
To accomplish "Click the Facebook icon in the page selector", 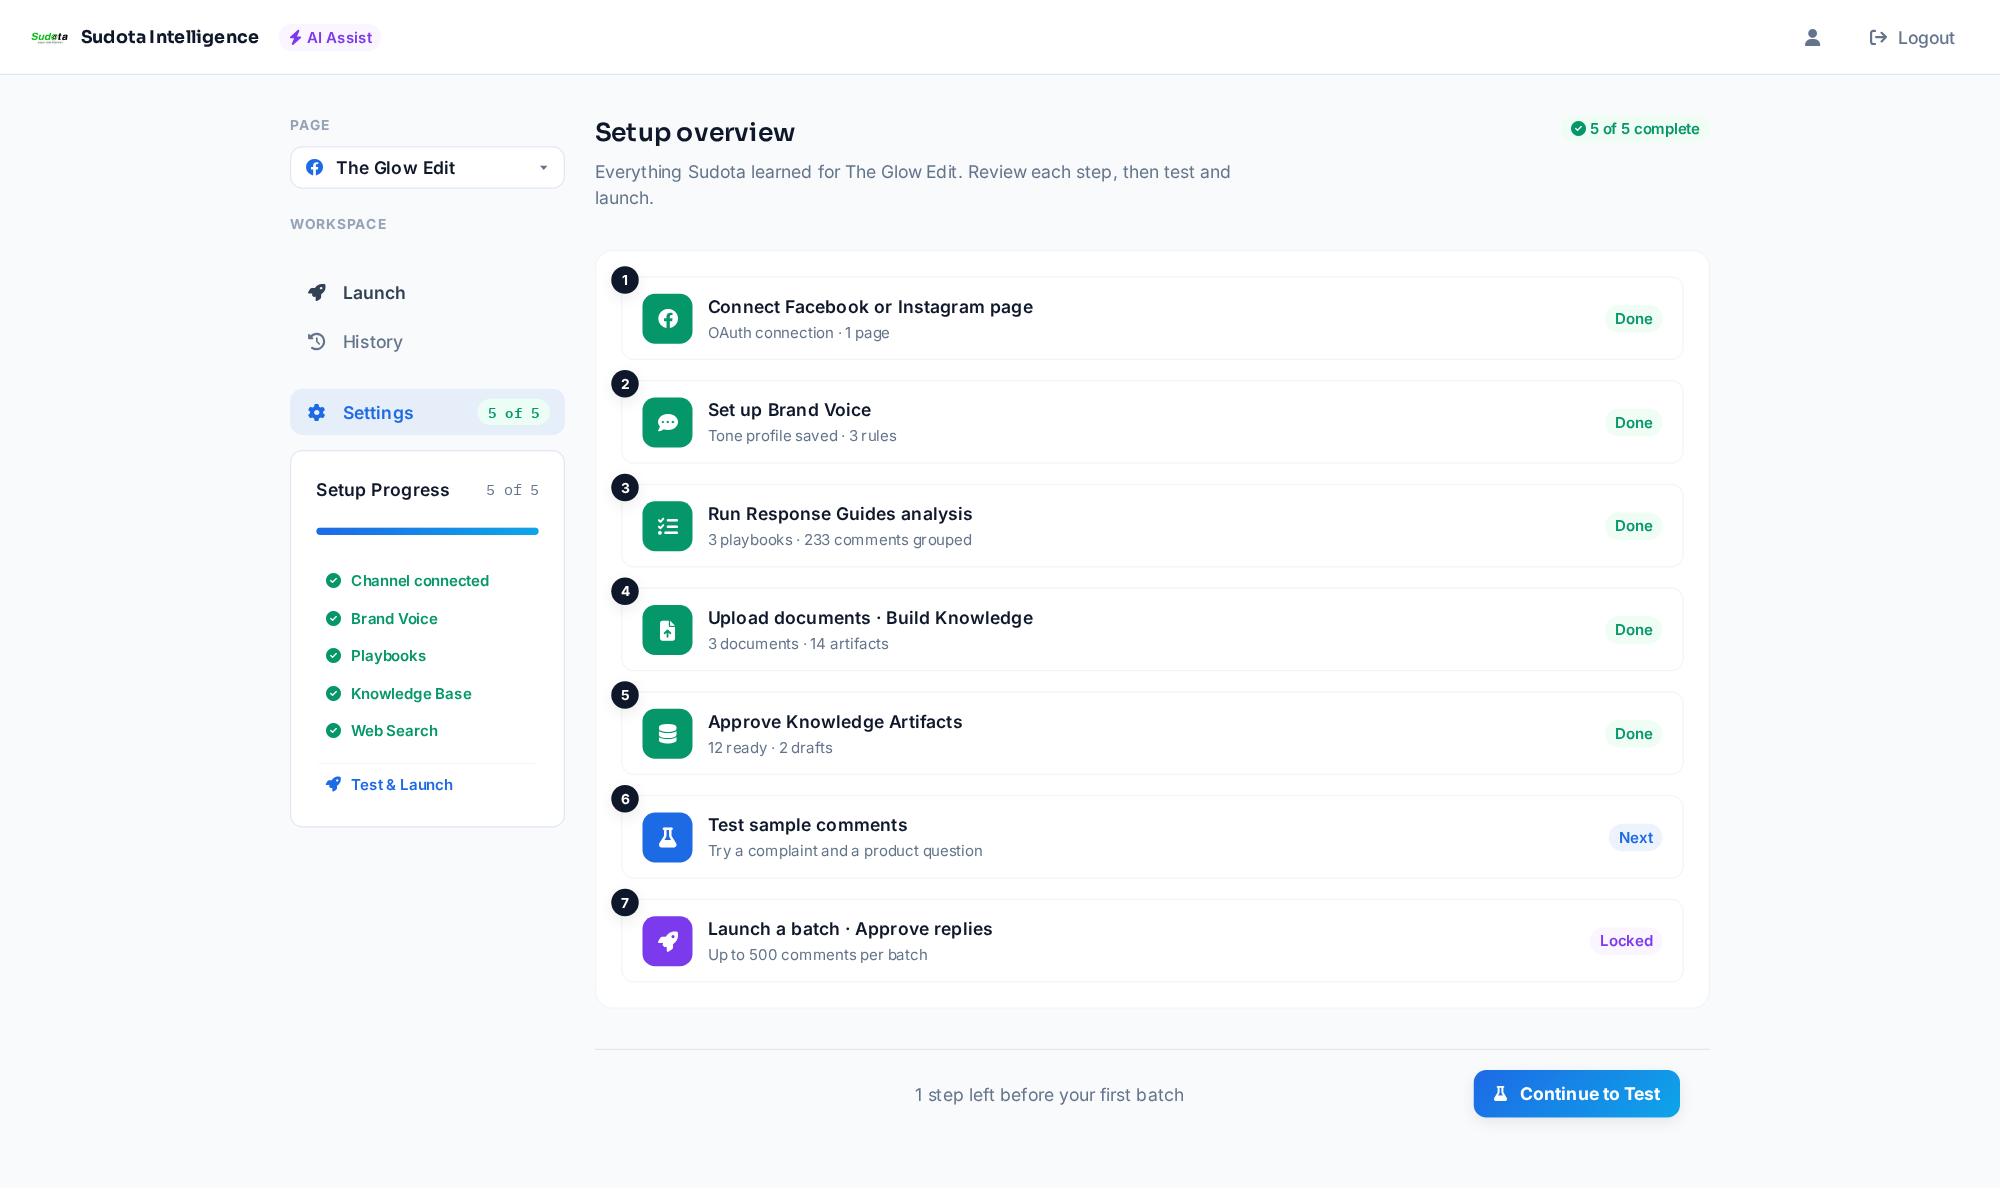I will [314, 167].
